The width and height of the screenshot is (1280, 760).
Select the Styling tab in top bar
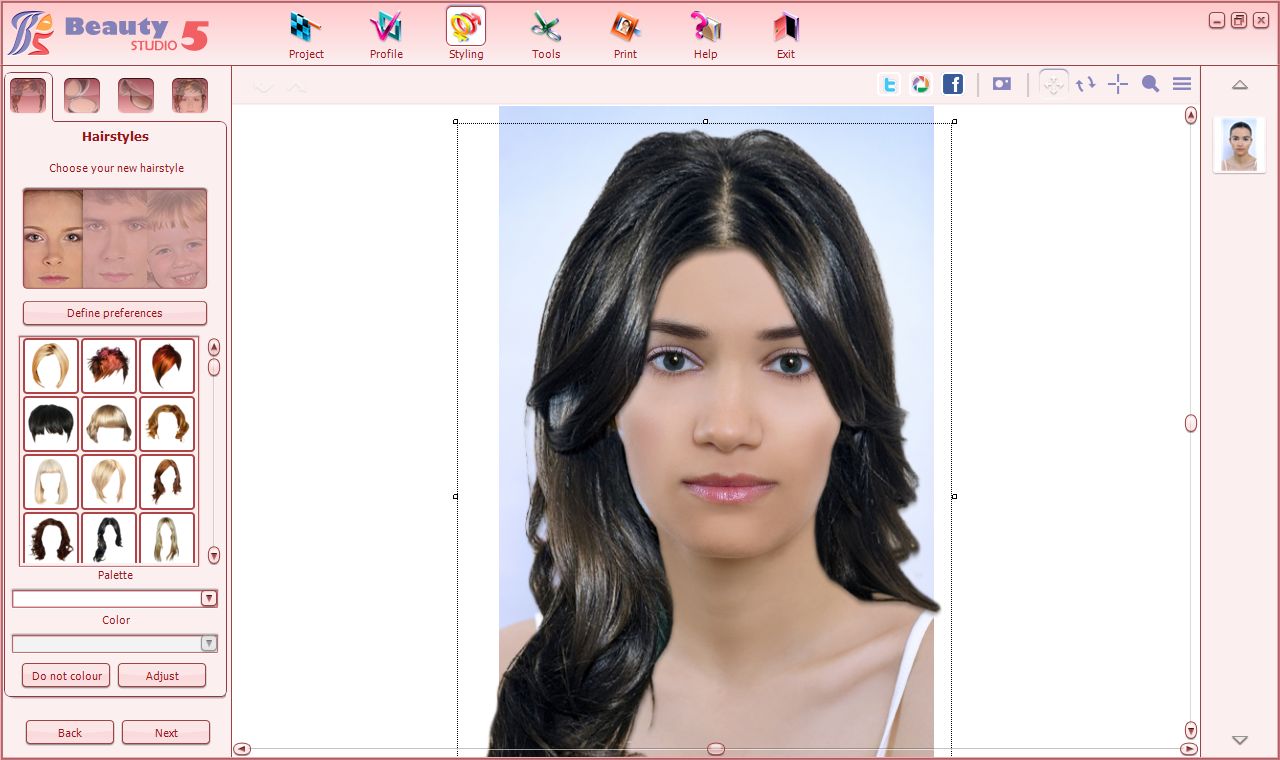[x=466, y=35]
